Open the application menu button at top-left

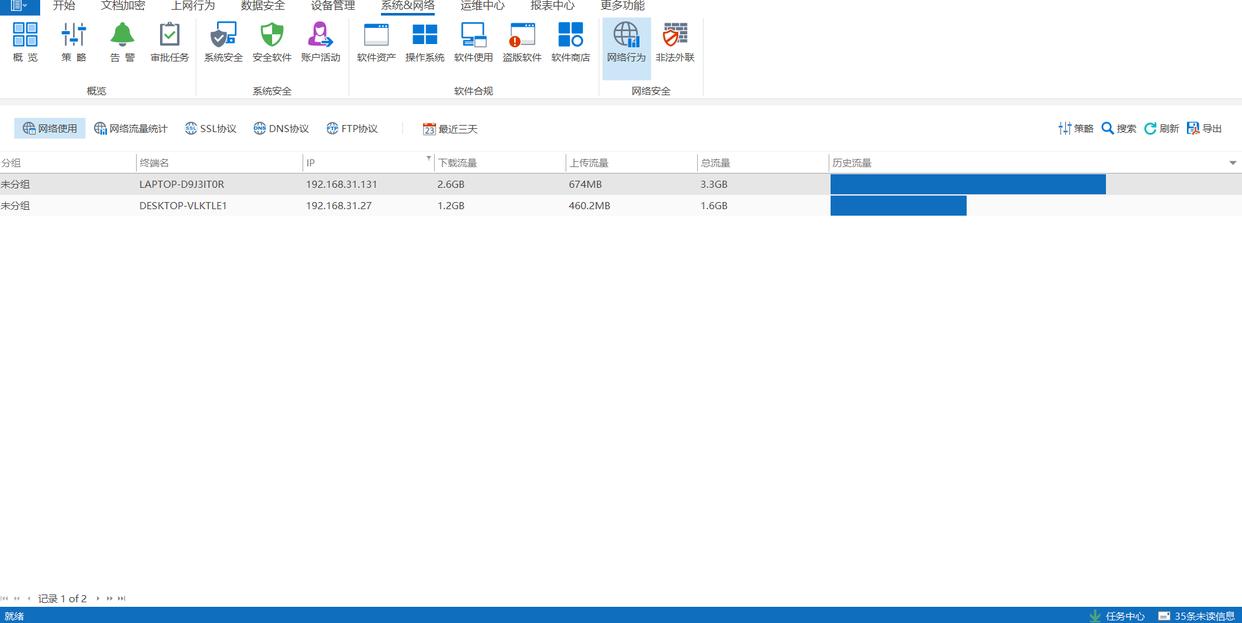[19, 6]
